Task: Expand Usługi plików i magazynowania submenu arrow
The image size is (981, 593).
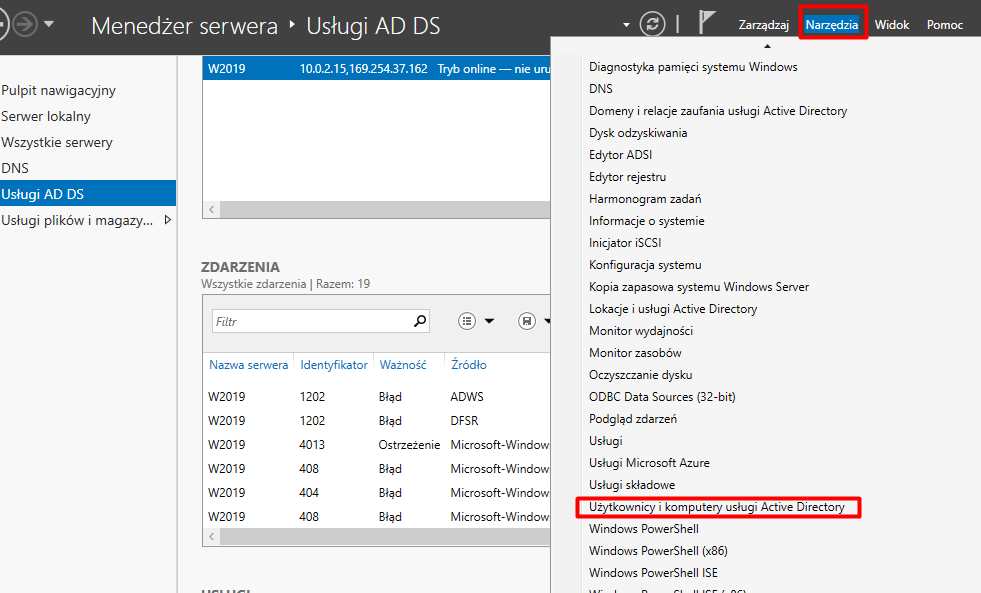Action: pos(167,220)
